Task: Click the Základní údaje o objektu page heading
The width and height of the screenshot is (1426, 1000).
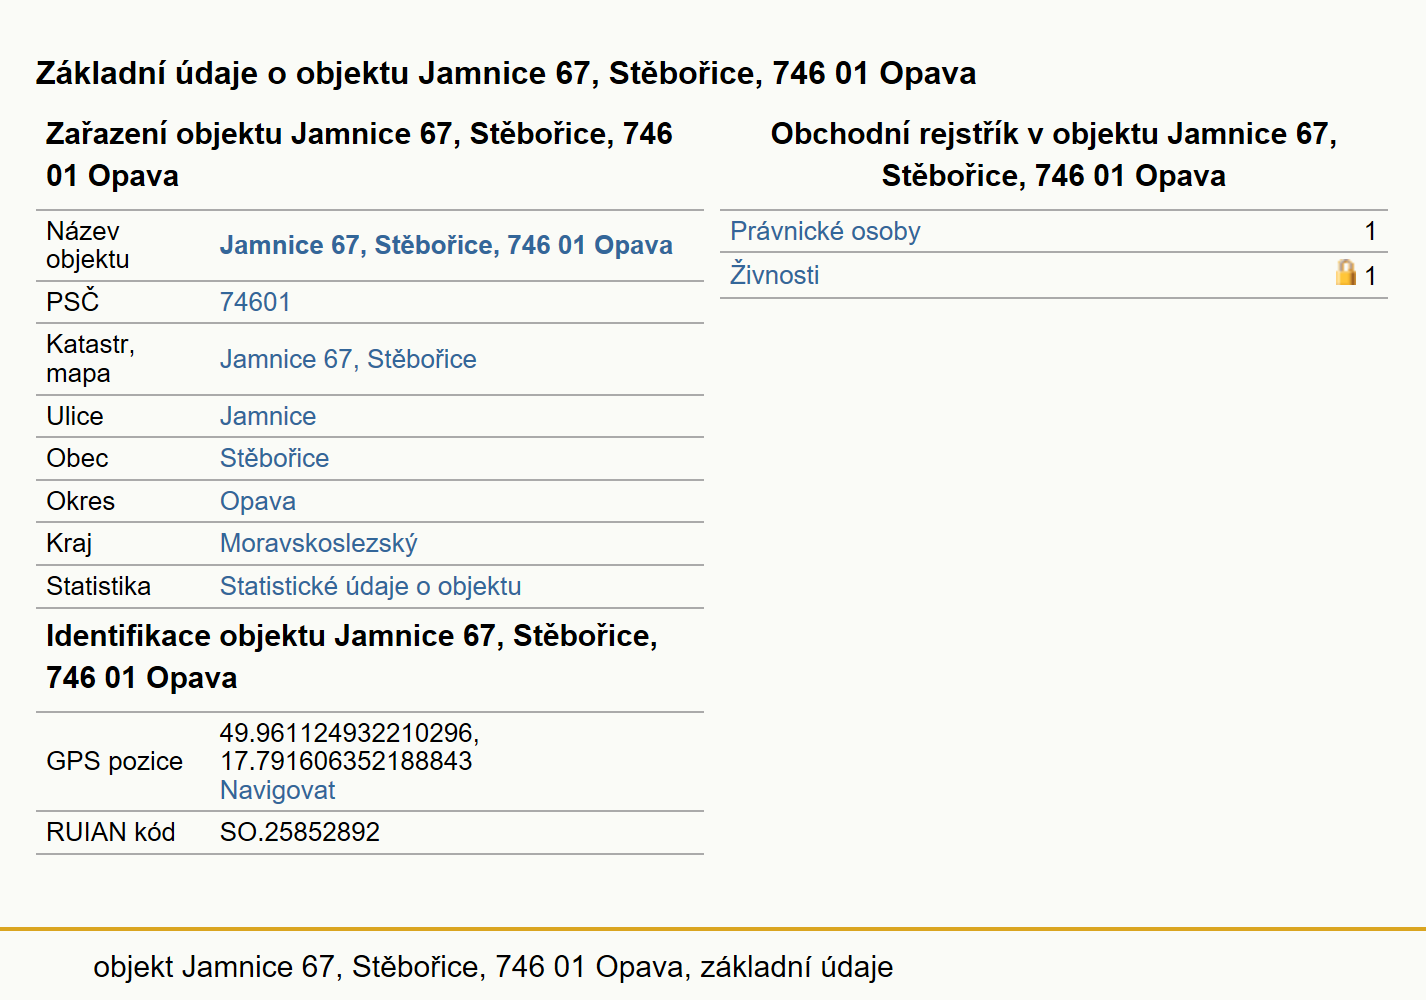Action: [x=506, y=73]
